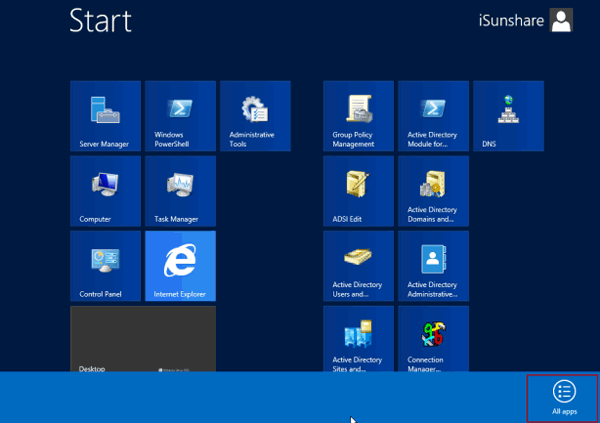
Task: Click the user avatar picture
Action: [x=563, y=20]
